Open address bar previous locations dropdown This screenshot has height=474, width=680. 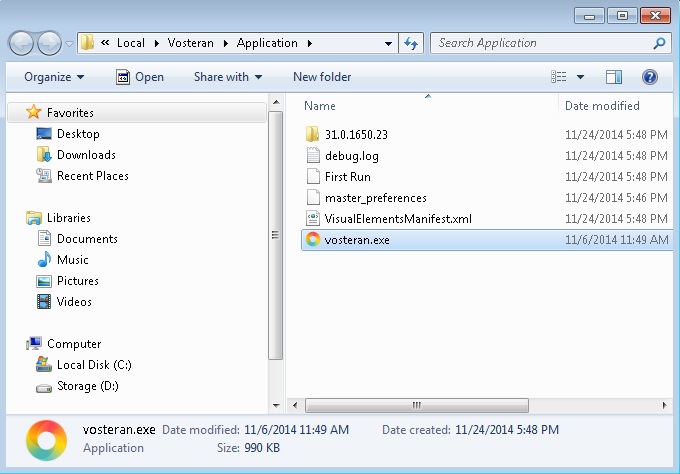tap(388, 43)
